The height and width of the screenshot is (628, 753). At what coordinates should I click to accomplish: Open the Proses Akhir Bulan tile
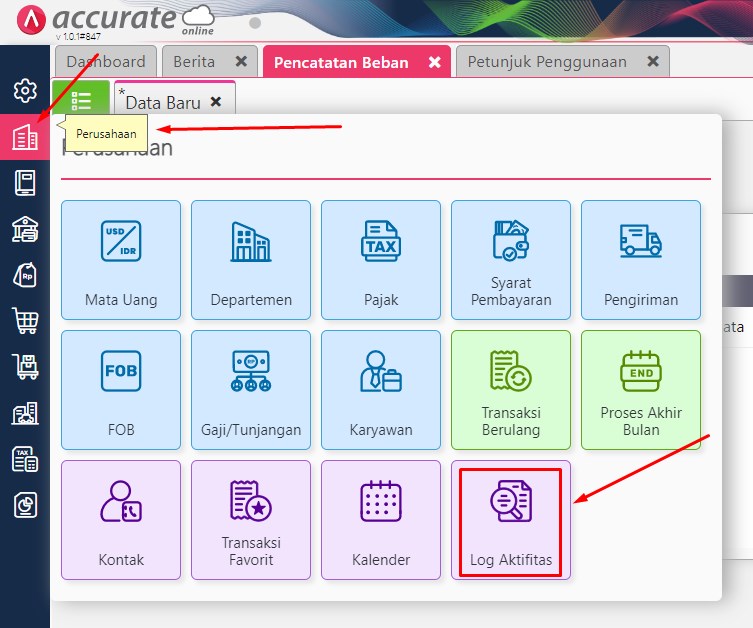pyautogui.click(x=641, y=390)
